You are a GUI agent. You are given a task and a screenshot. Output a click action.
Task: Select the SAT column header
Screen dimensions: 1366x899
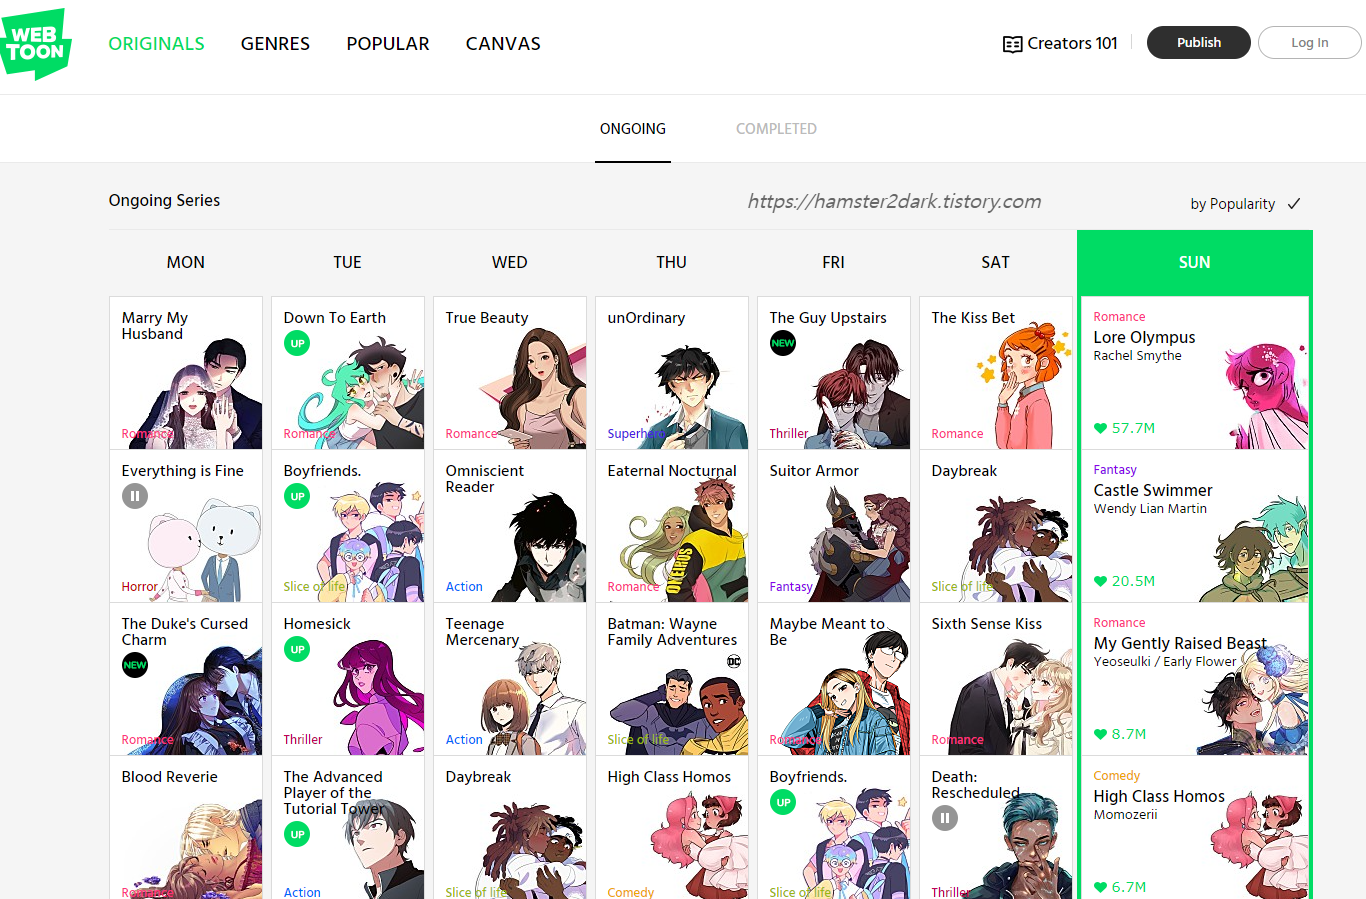pos(996,262)
